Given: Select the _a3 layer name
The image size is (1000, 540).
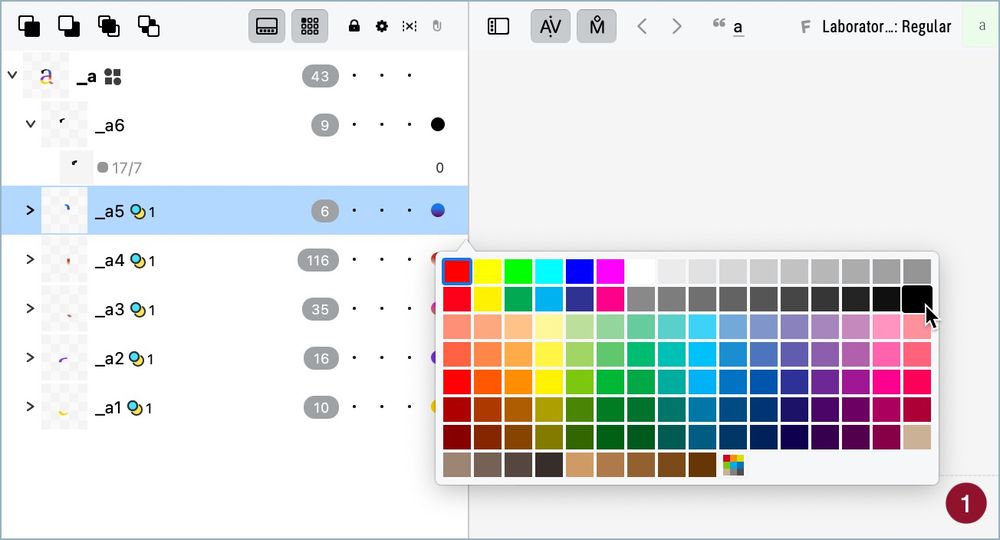Looking at the screenshot, I should tap(110, 309).
